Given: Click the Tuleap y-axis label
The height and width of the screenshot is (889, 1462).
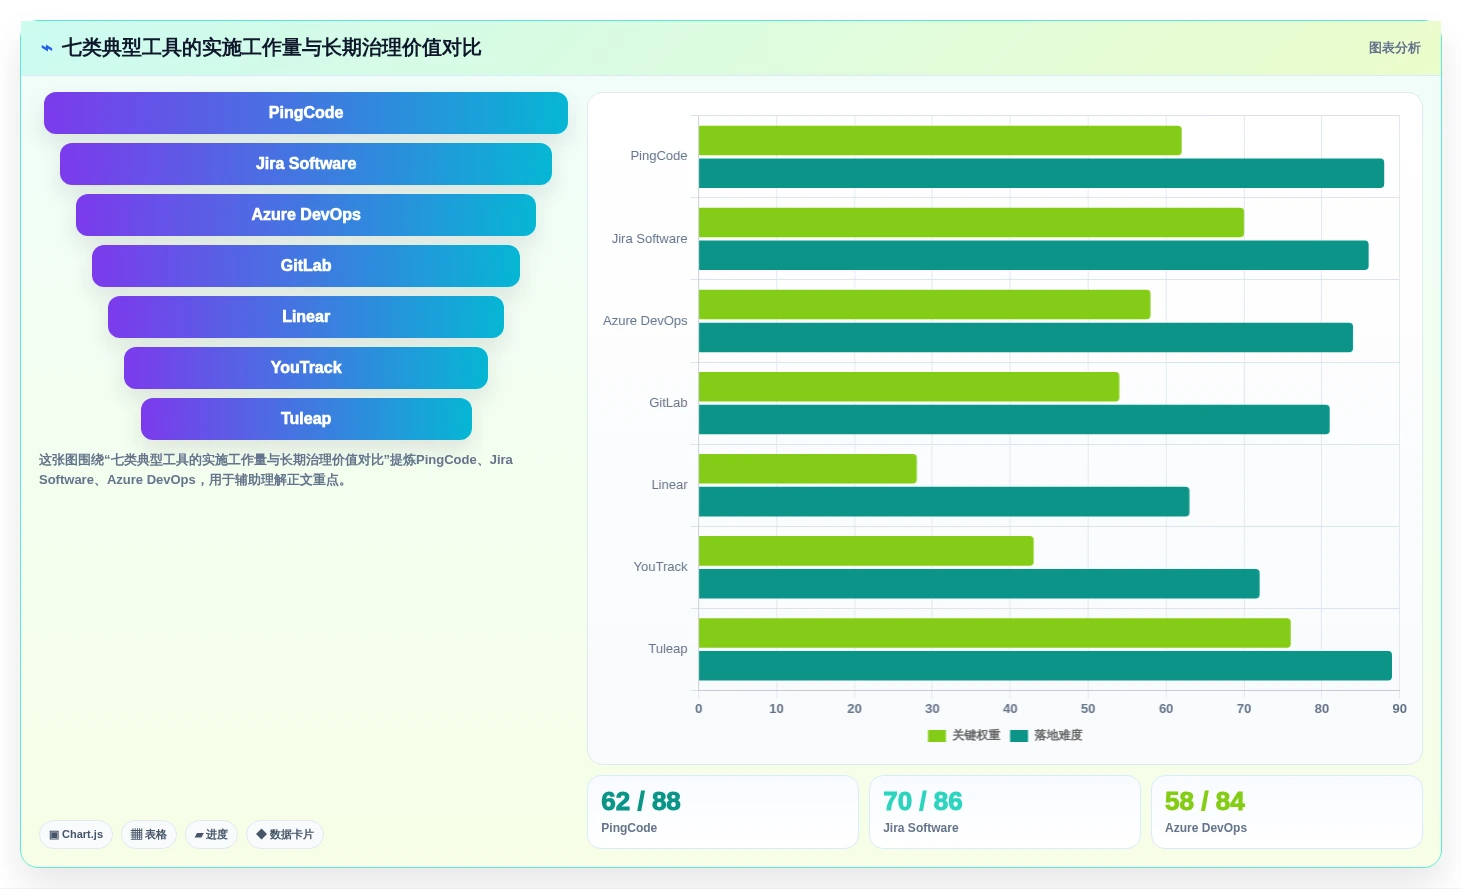Looking at the screenshot, I should (x=668, y=649).
